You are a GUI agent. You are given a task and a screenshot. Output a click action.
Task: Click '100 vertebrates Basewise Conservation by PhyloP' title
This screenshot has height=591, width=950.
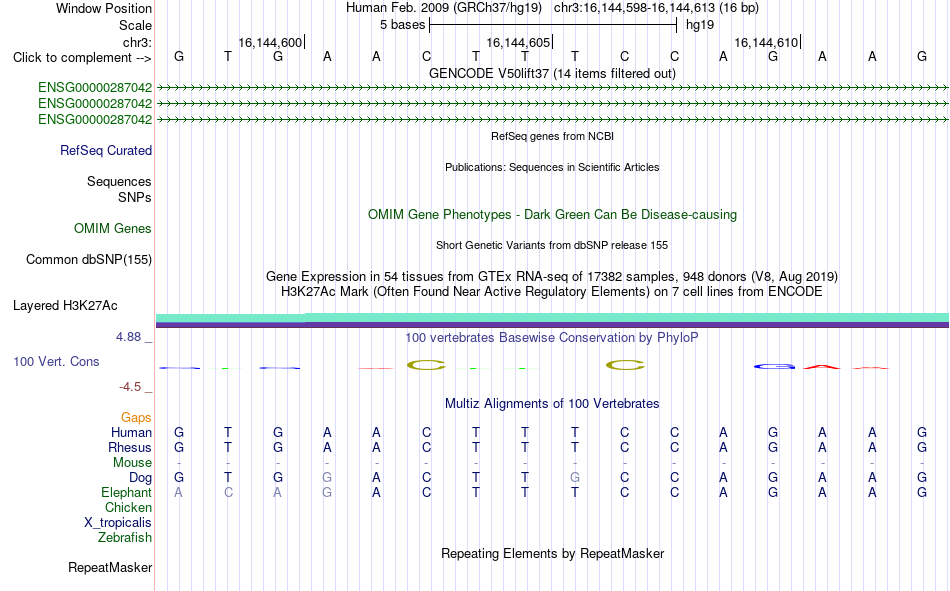(552, 338)
